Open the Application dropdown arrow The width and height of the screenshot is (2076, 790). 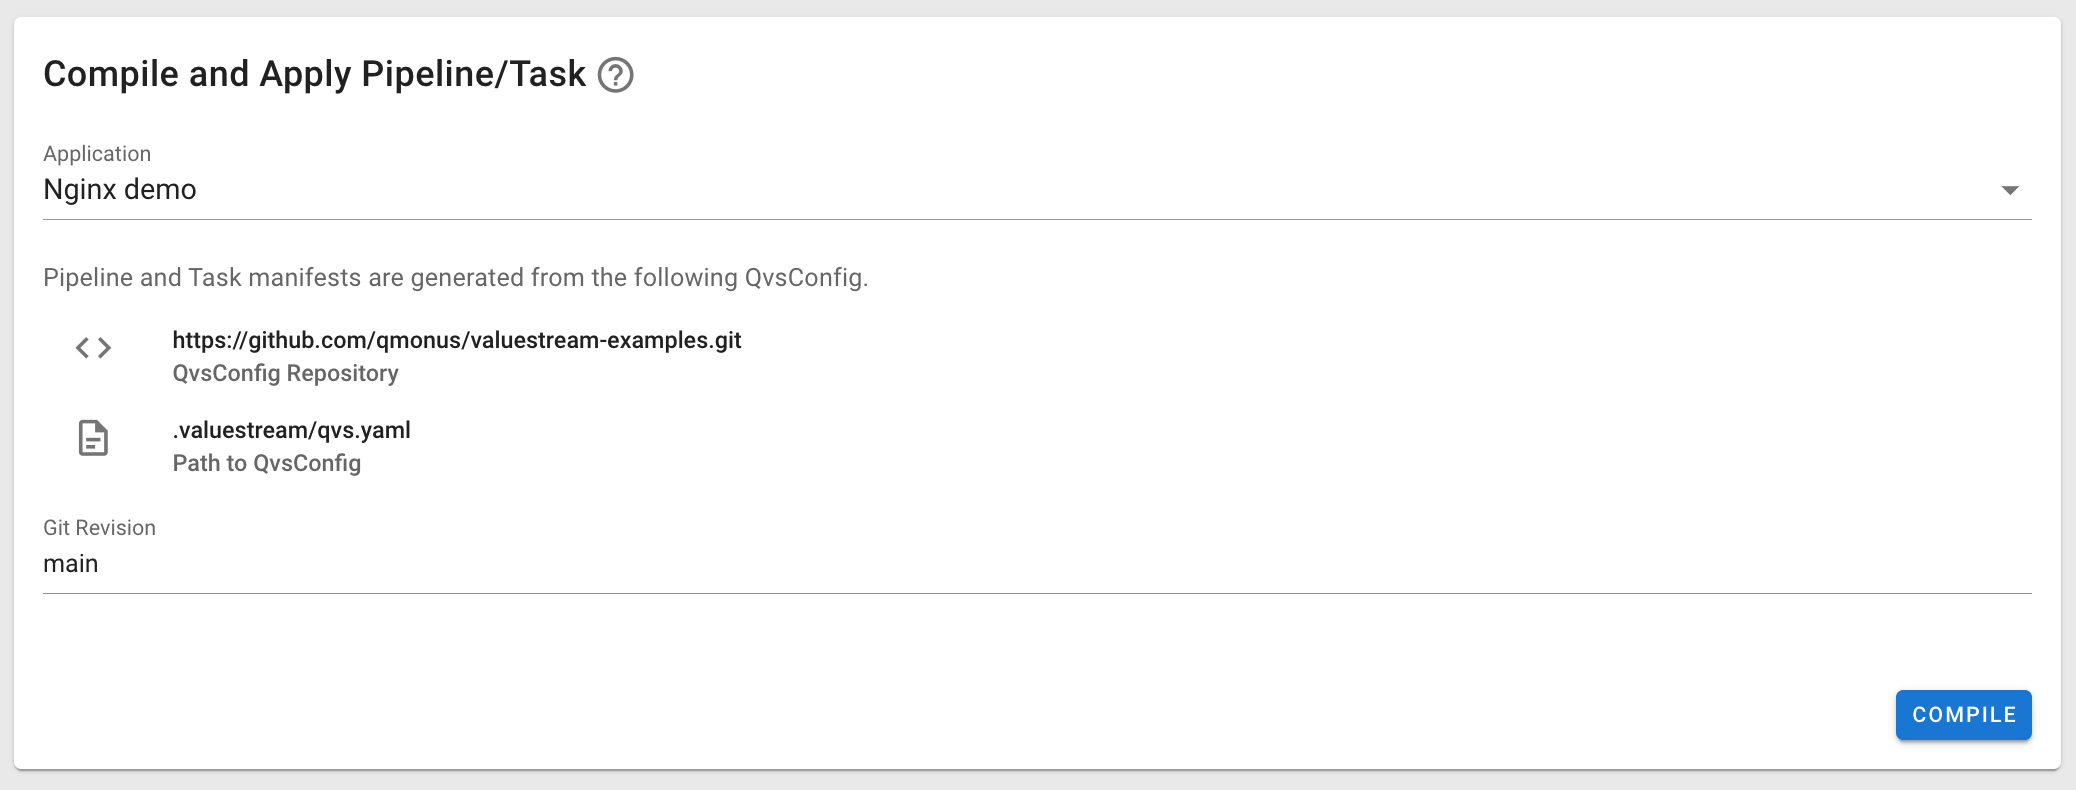(2010, 190)
